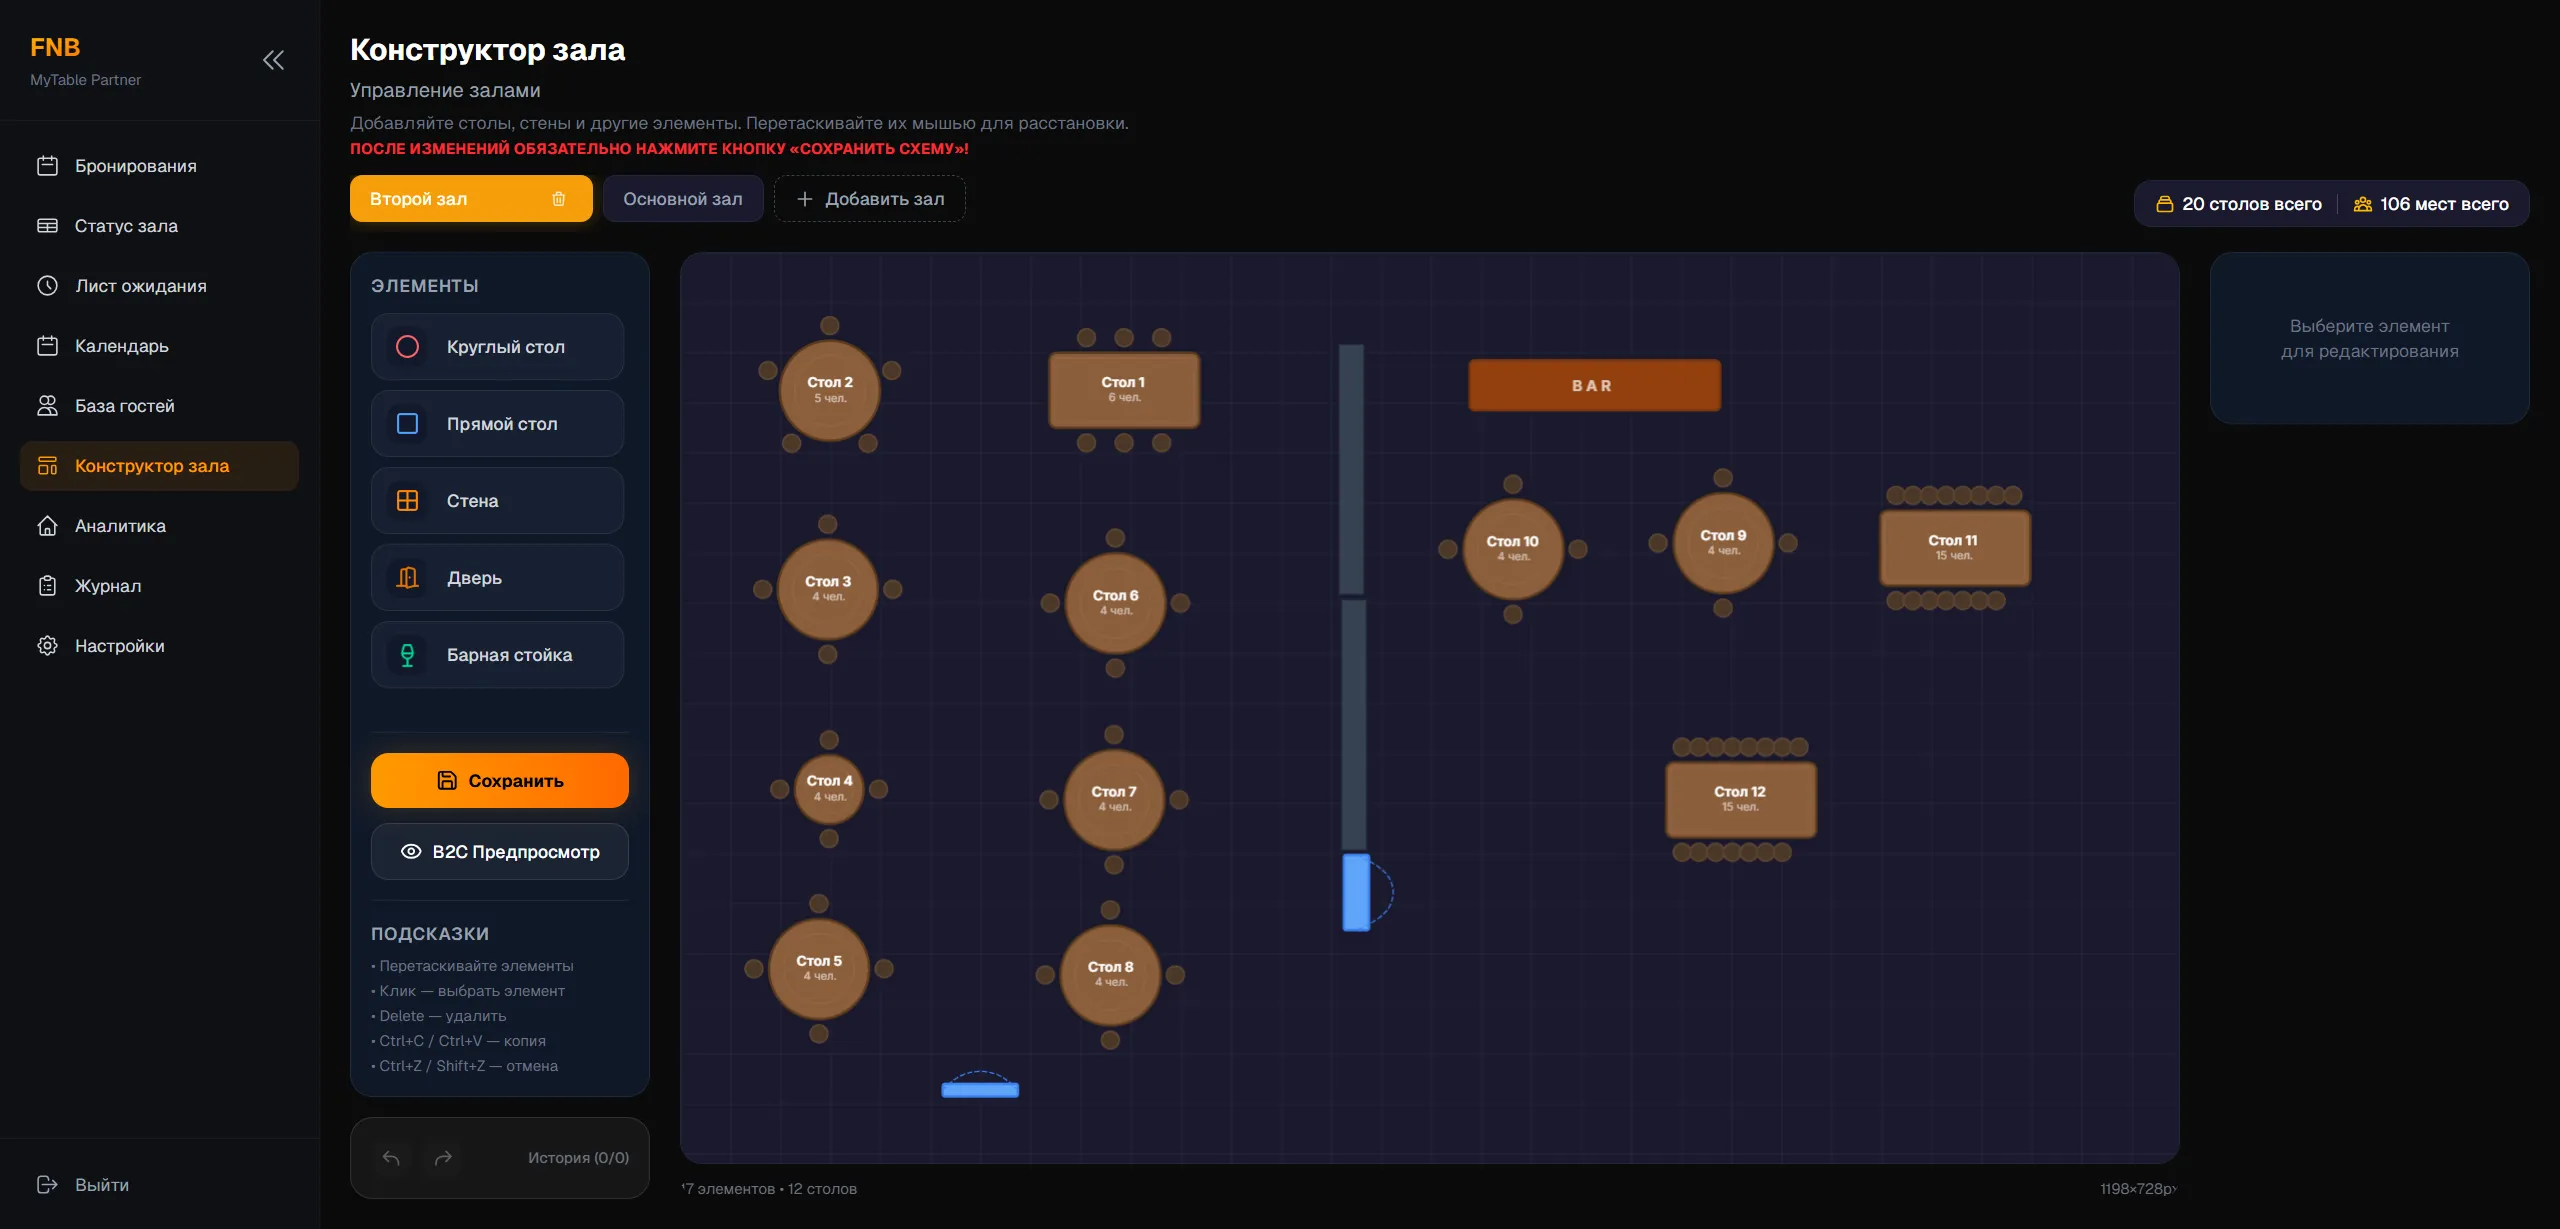Add a Стена wall element
2560x1229 pixels.
pos(497,501)
